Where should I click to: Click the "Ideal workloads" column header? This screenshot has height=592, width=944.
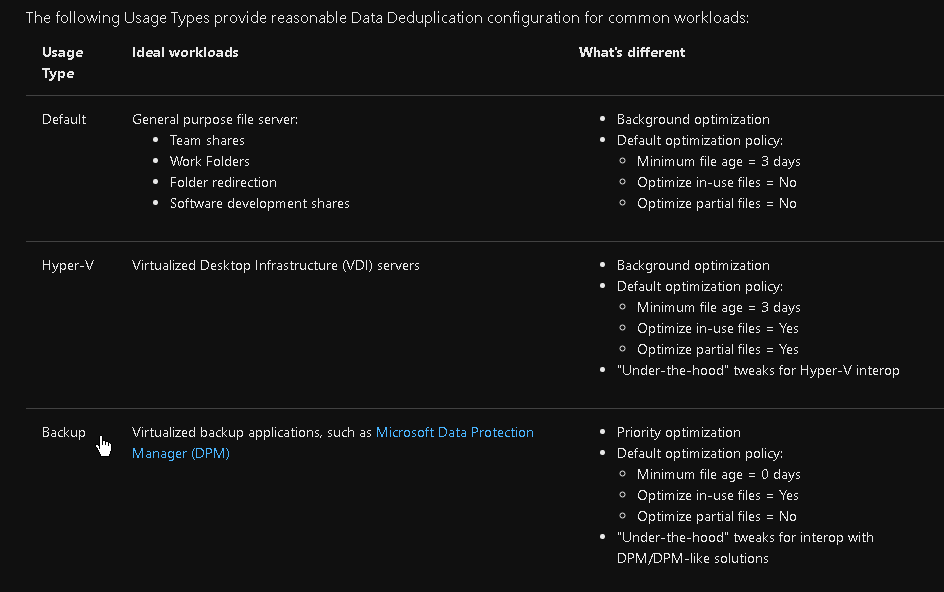pyautogui.click(x=185, y=52)
